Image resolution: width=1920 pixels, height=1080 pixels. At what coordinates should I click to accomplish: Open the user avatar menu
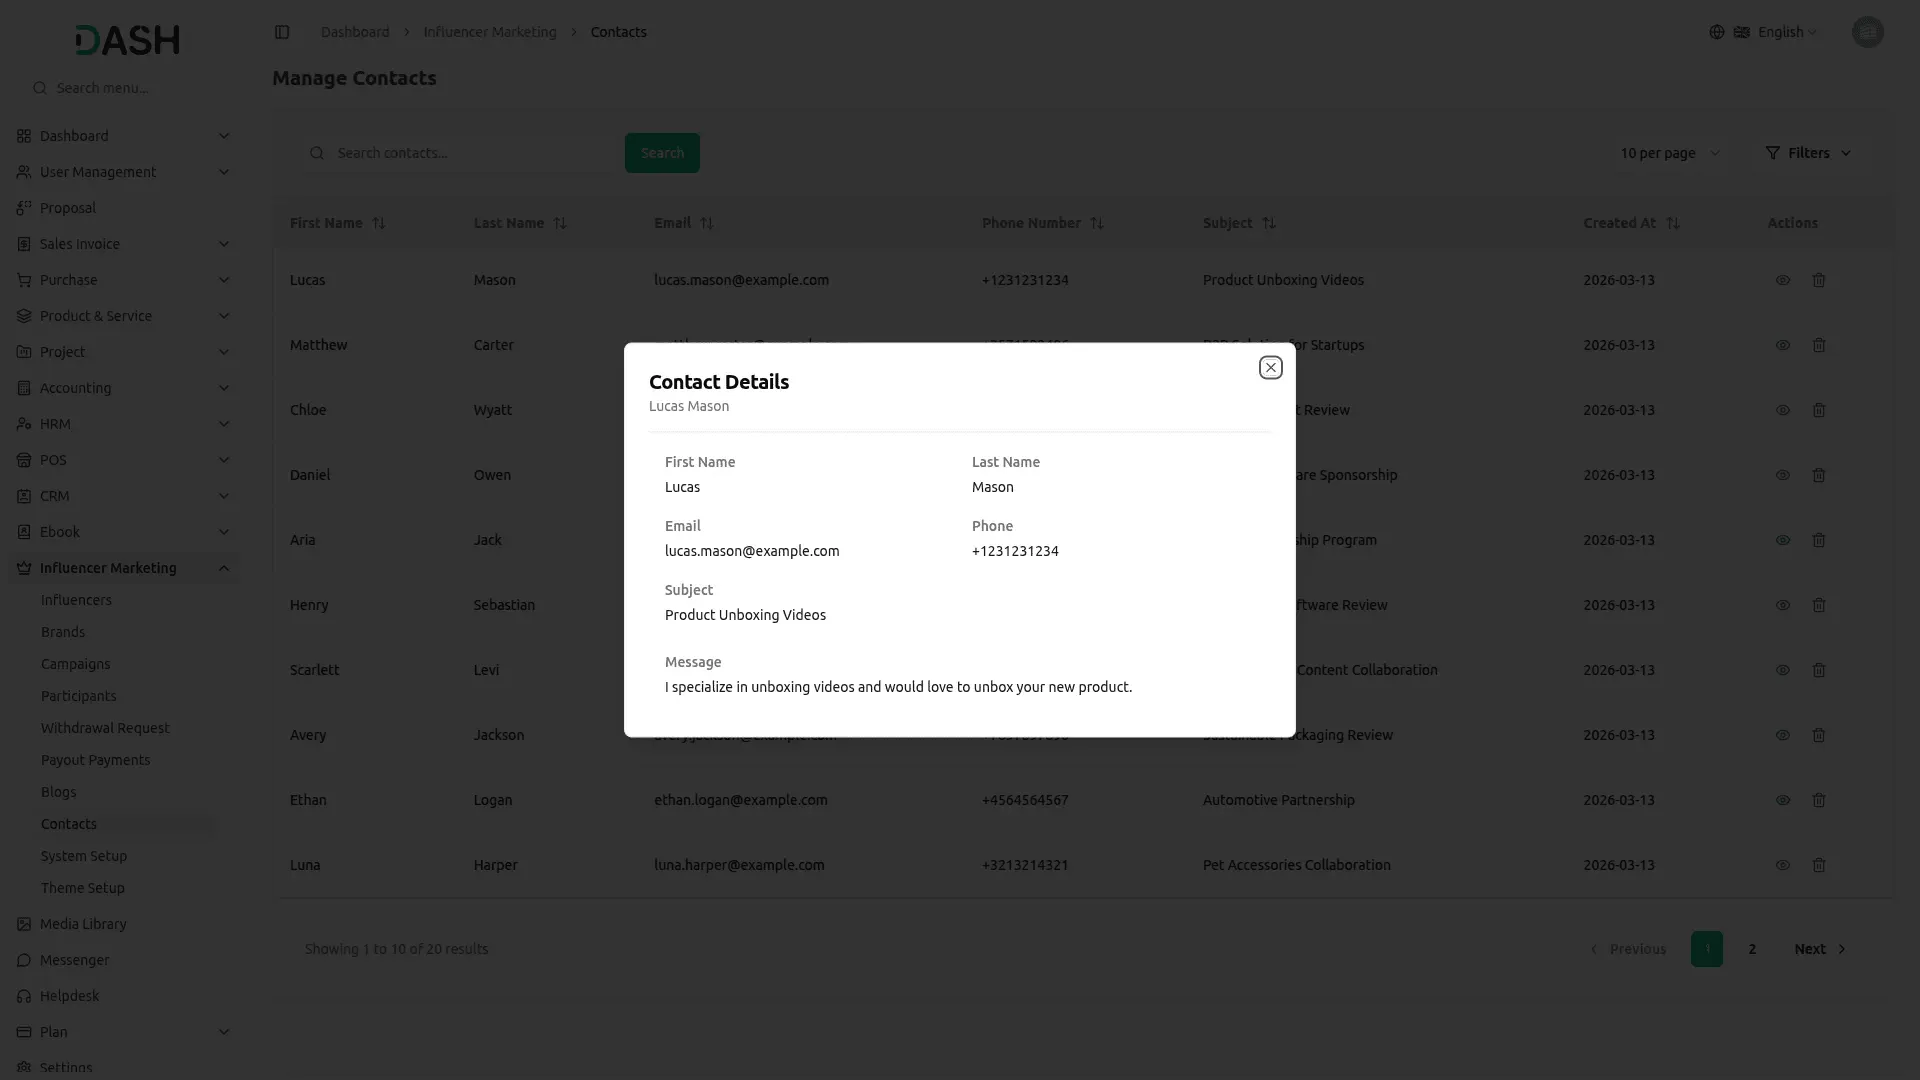click(x=1867, y=32)
